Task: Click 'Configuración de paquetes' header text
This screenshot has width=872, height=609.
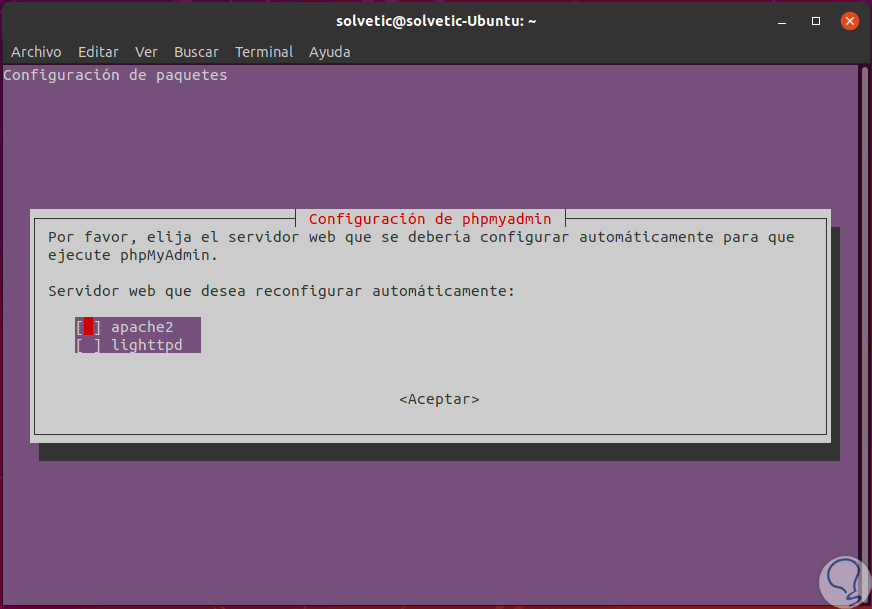Action: 116,75
